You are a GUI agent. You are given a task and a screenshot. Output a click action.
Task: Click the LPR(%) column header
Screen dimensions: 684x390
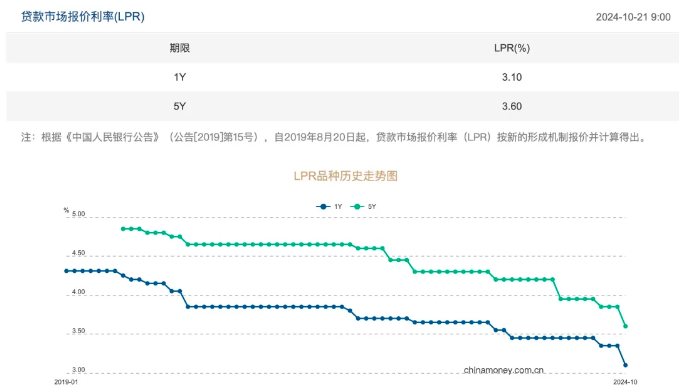[512, 48]
